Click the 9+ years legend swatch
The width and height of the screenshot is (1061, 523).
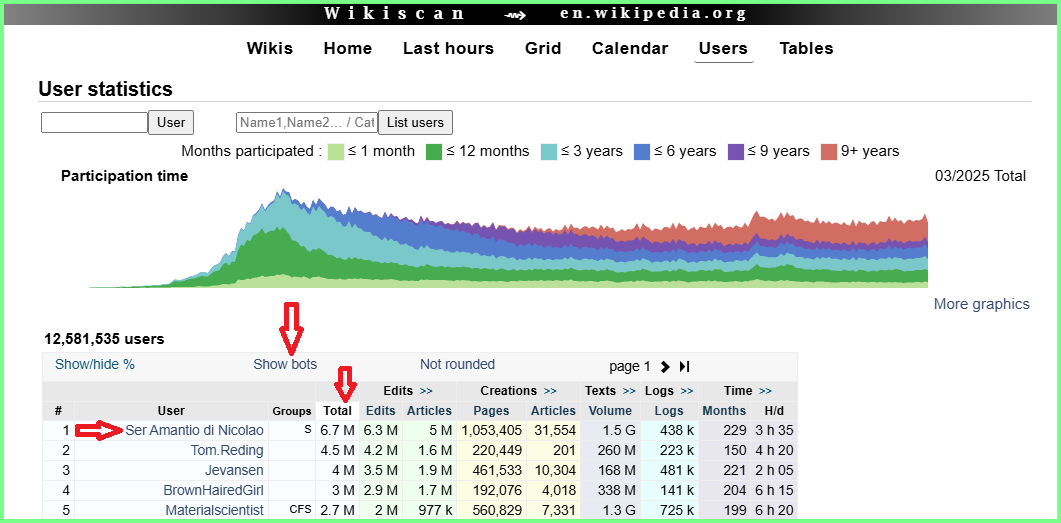click(829, 152)
